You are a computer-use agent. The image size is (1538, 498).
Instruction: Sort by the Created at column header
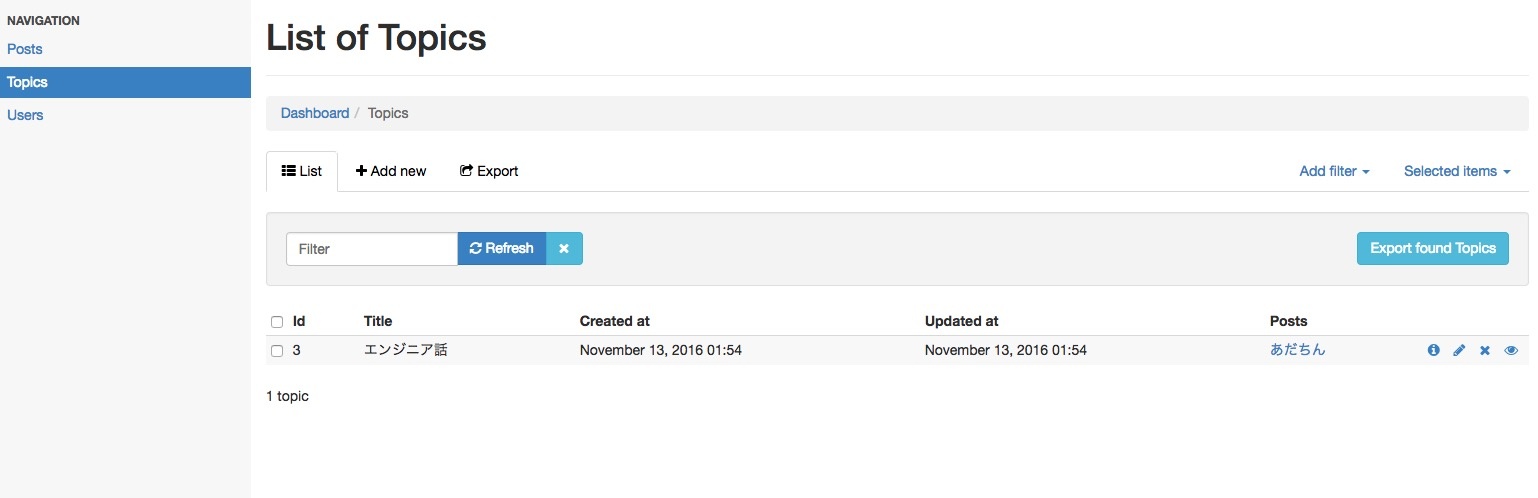pyautogui.click(x=614, y=321)
